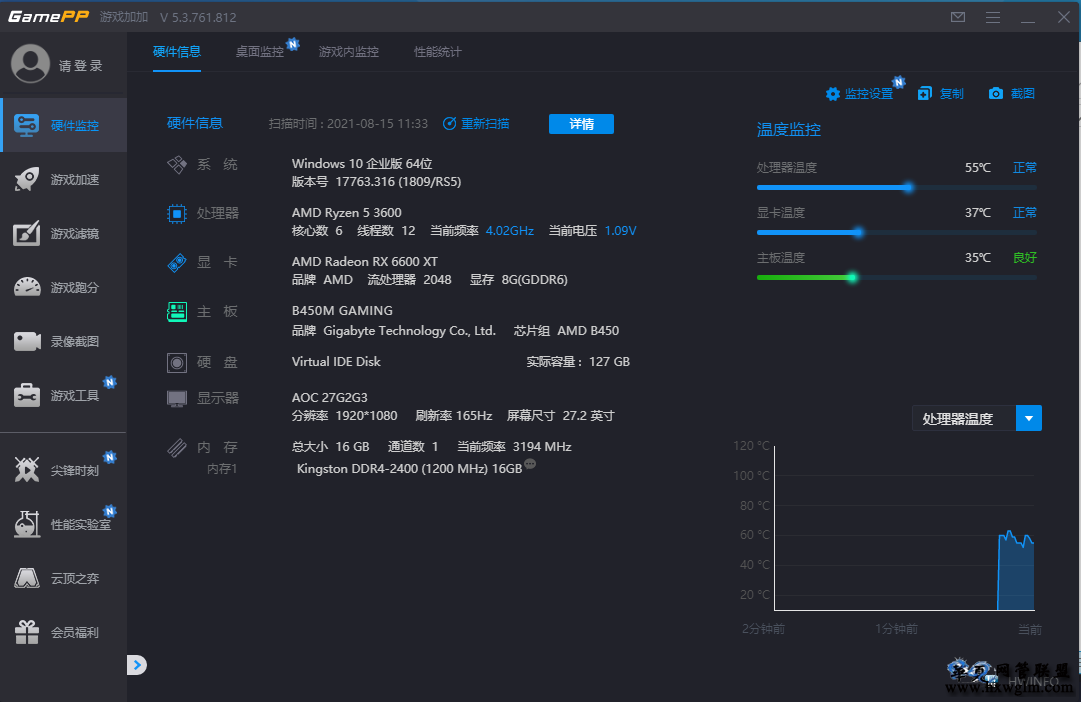The width and height of the screenshot is (1081, 702).
Task: Open 游戏跑分 gauge icon
Action: pos(27,287)
